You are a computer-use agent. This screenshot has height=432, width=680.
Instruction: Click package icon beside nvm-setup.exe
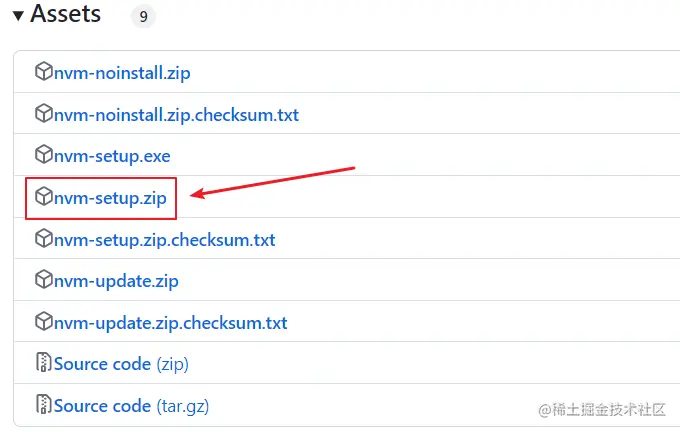click(x=44, y=154)
